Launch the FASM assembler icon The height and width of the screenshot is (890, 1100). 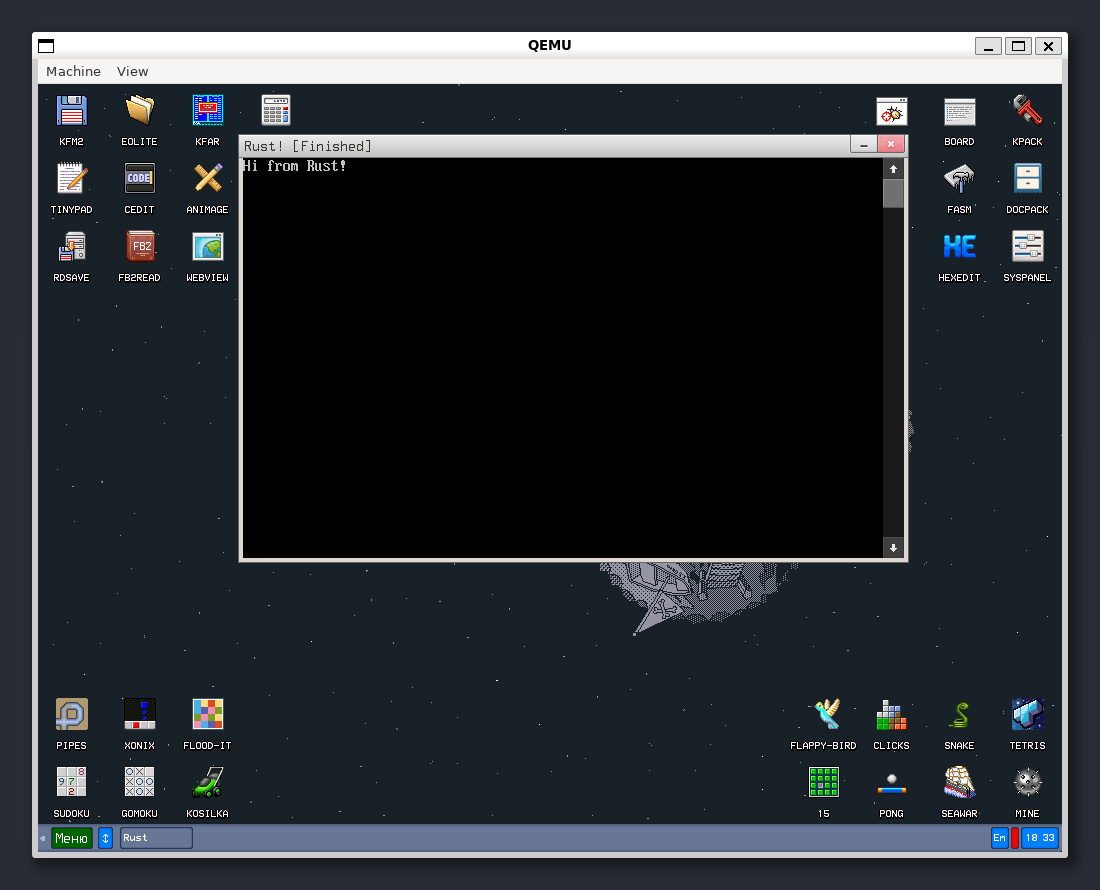click(x=959, y=179)
